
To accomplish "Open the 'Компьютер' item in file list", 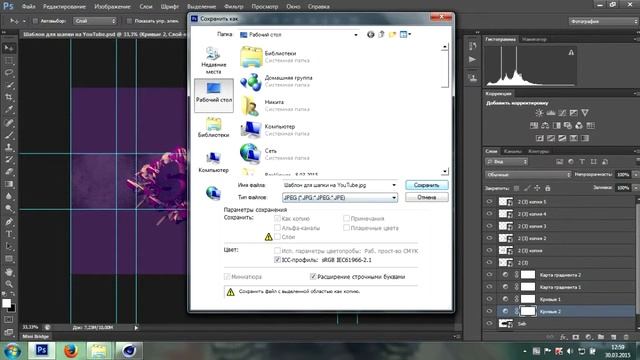I will pyautogui.click(x=279, y=130).
